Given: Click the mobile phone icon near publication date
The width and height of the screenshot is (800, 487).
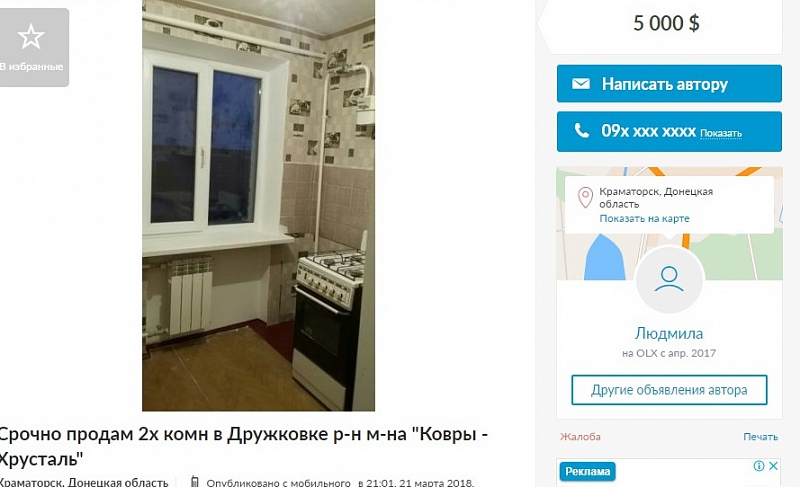Looking at the screenshot, I should tap(194, 481).
